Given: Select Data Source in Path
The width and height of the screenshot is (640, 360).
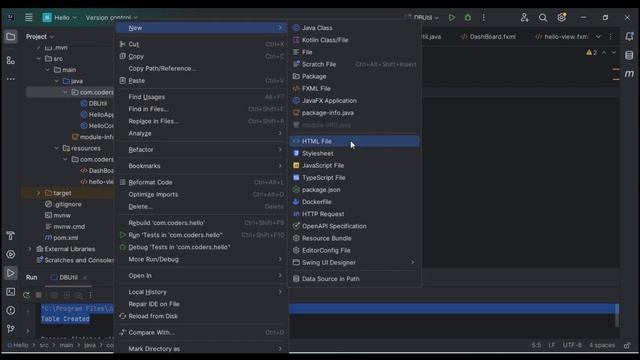Looking at the screenshot, I should (x=354, y=279).
